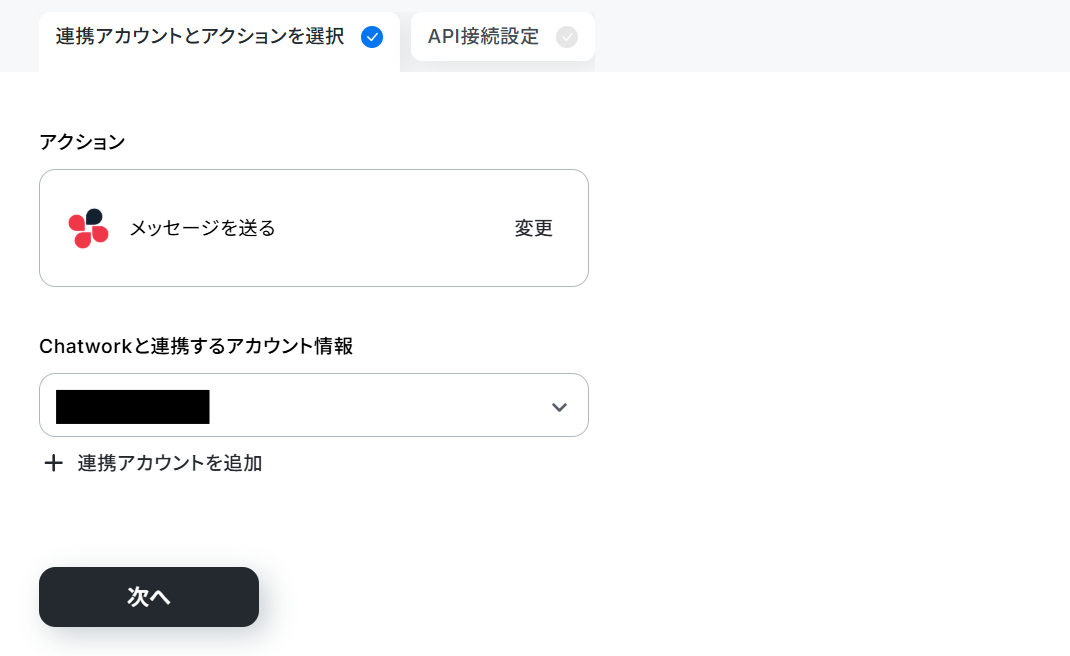The width and height of the screenshot is (1070, 656).
Task: Switch to the API接続設定 tab
Action: [503, 37]
